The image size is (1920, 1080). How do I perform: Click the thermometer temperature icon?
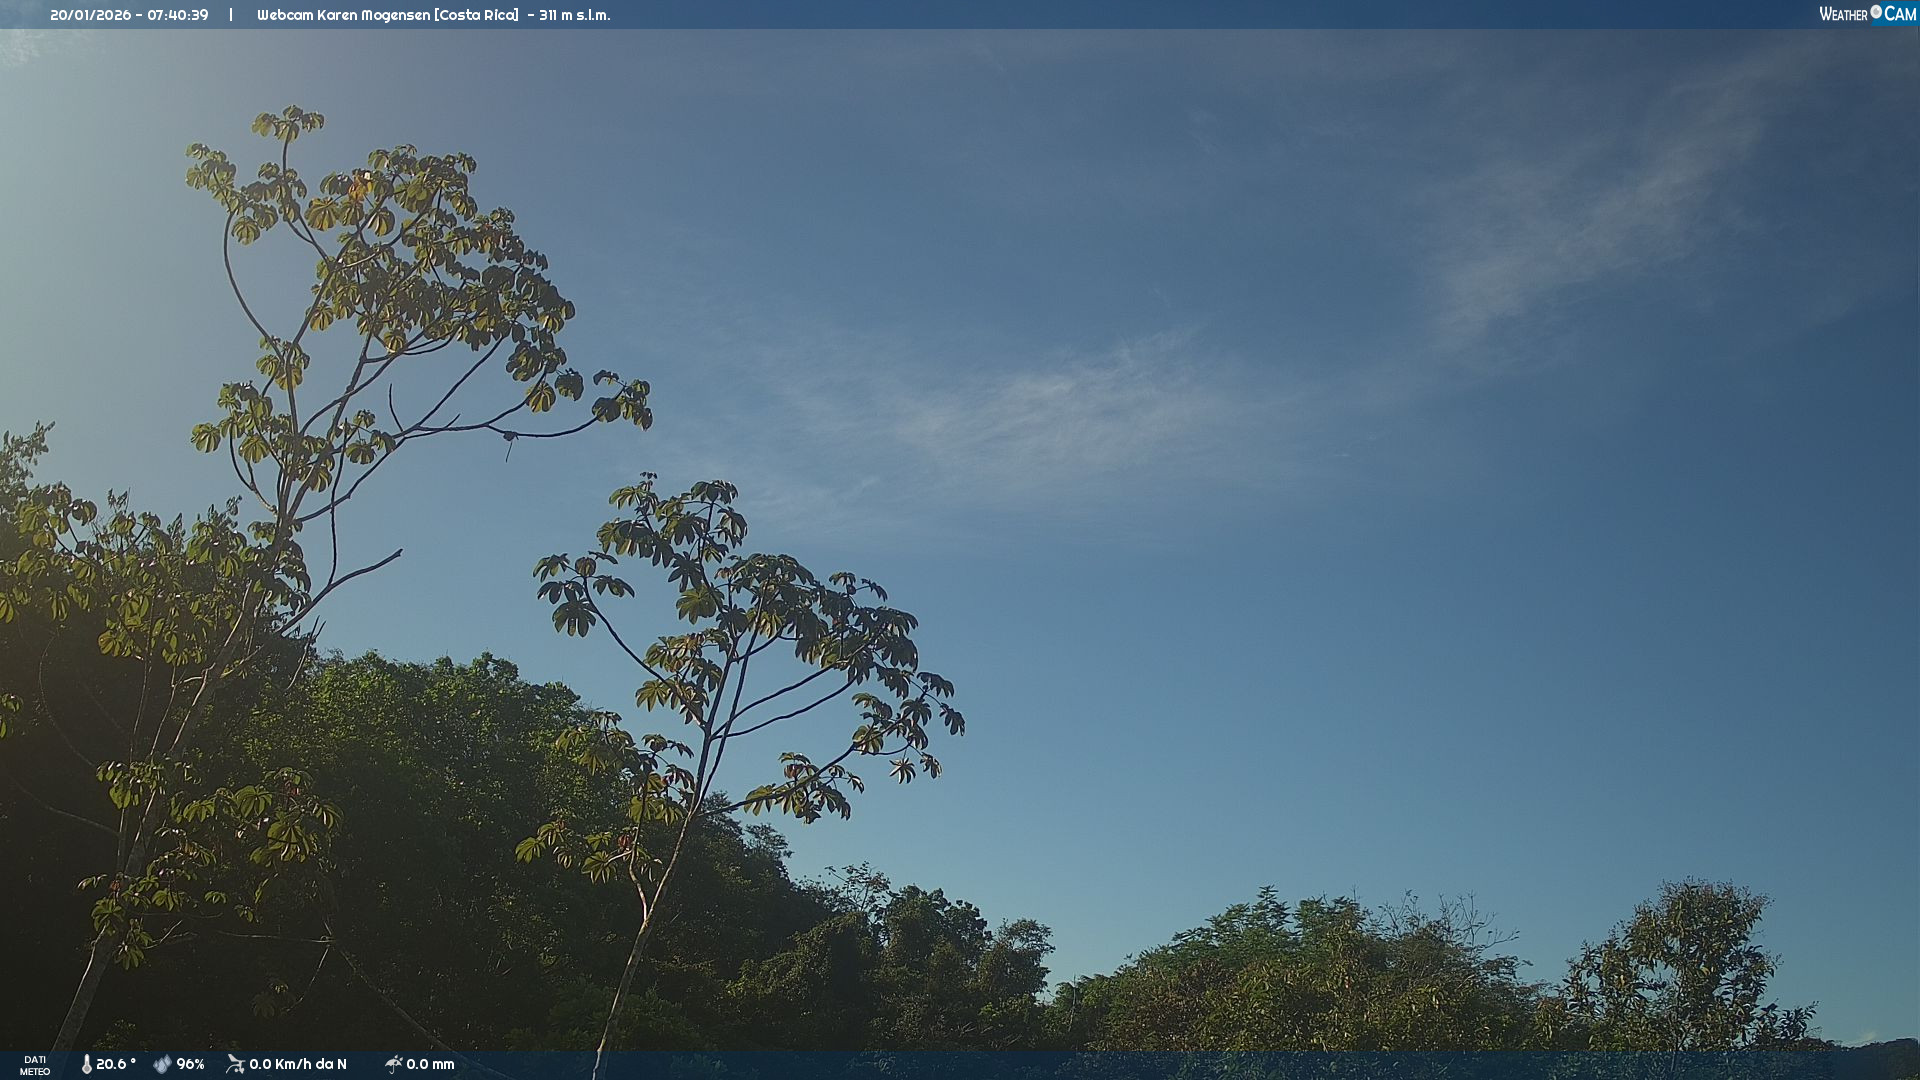[86, 1064]
